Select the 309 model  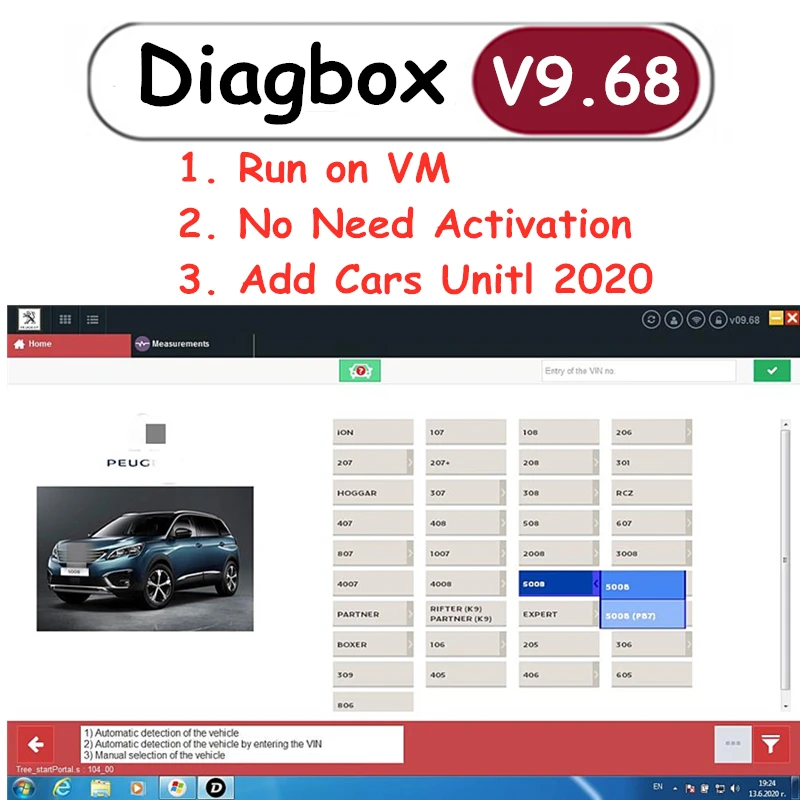pyautogui.click(x=373, y=674)
